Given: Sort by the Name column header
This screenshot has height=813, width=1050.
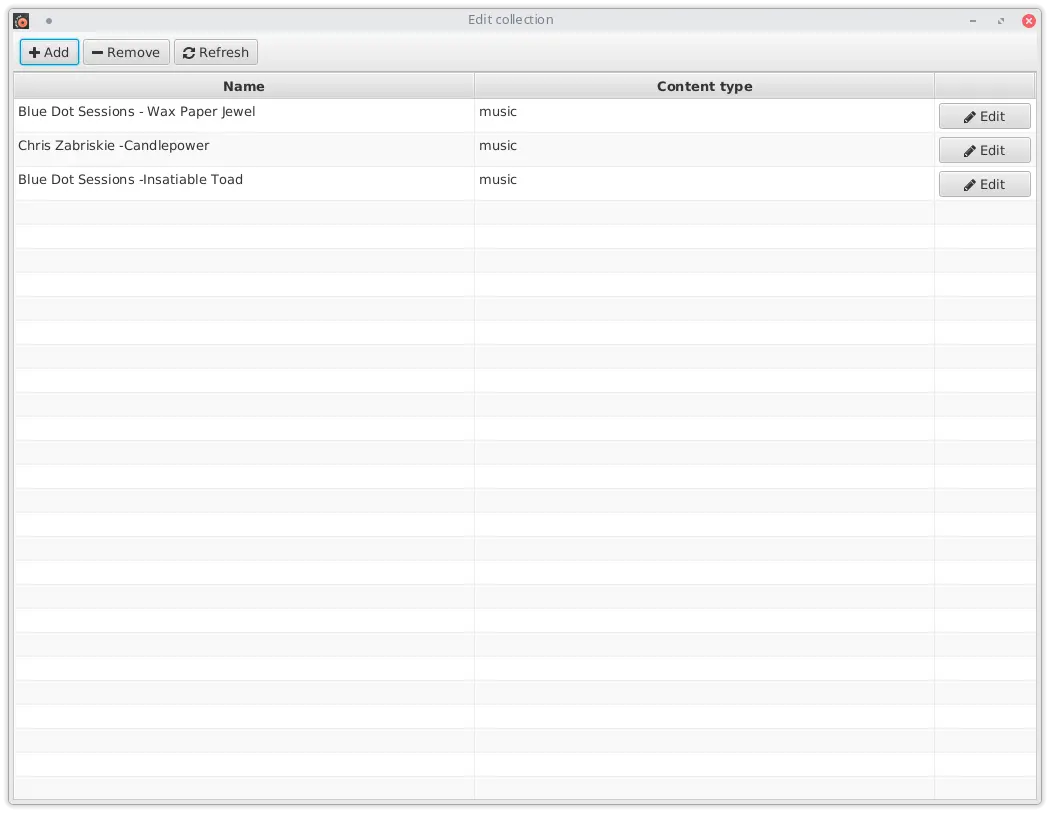Looking at the screenshot, I should pyautogui.click(x=244, y=86).
